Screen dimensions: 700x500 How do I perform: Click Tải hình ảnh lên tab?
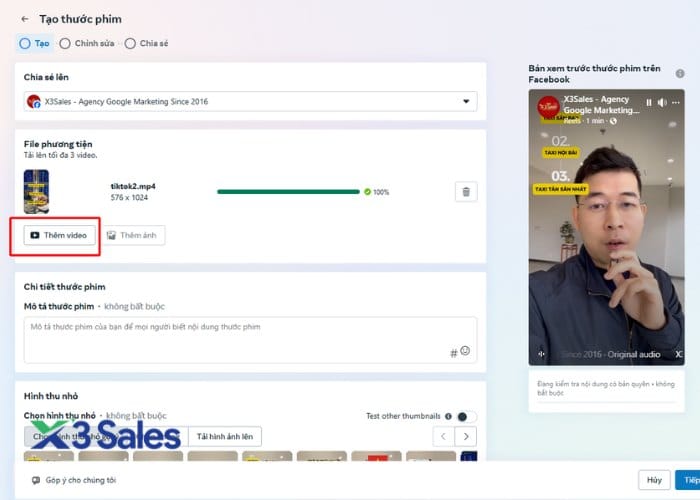(x=225, y=437)
